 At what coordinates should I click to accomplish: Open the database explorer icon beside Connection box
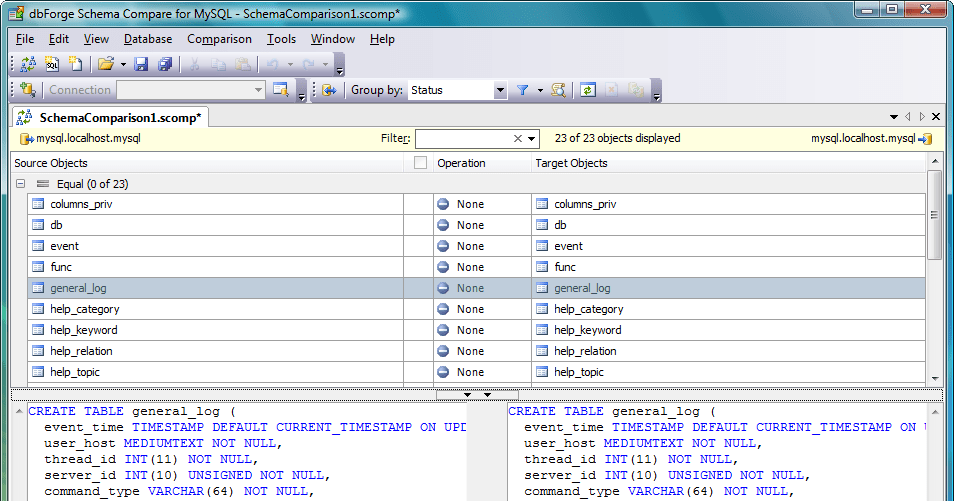point(280,89)
